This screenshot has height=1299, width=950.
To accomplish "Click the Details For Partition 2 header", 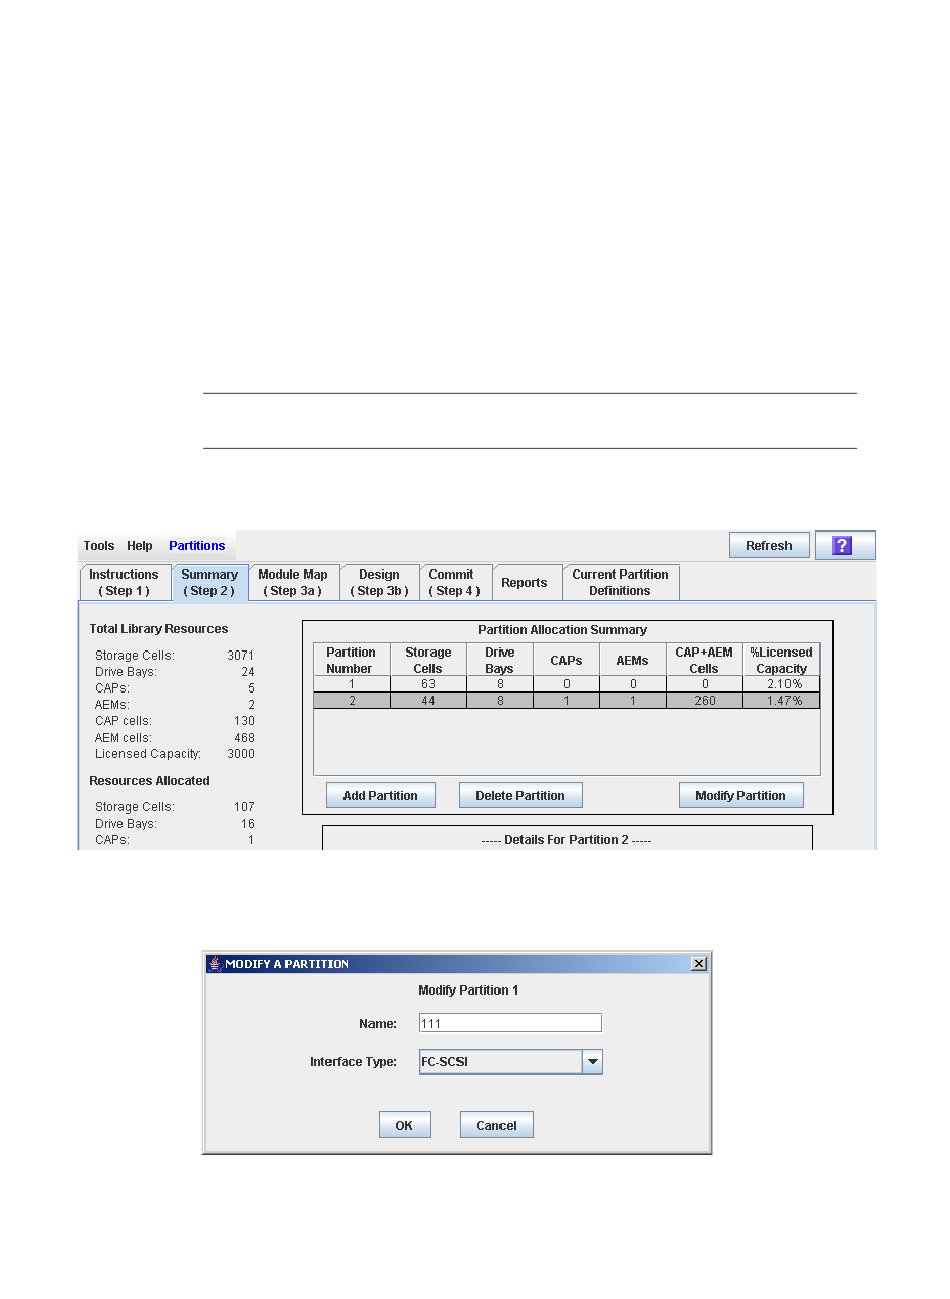I will tap(566, 840).
